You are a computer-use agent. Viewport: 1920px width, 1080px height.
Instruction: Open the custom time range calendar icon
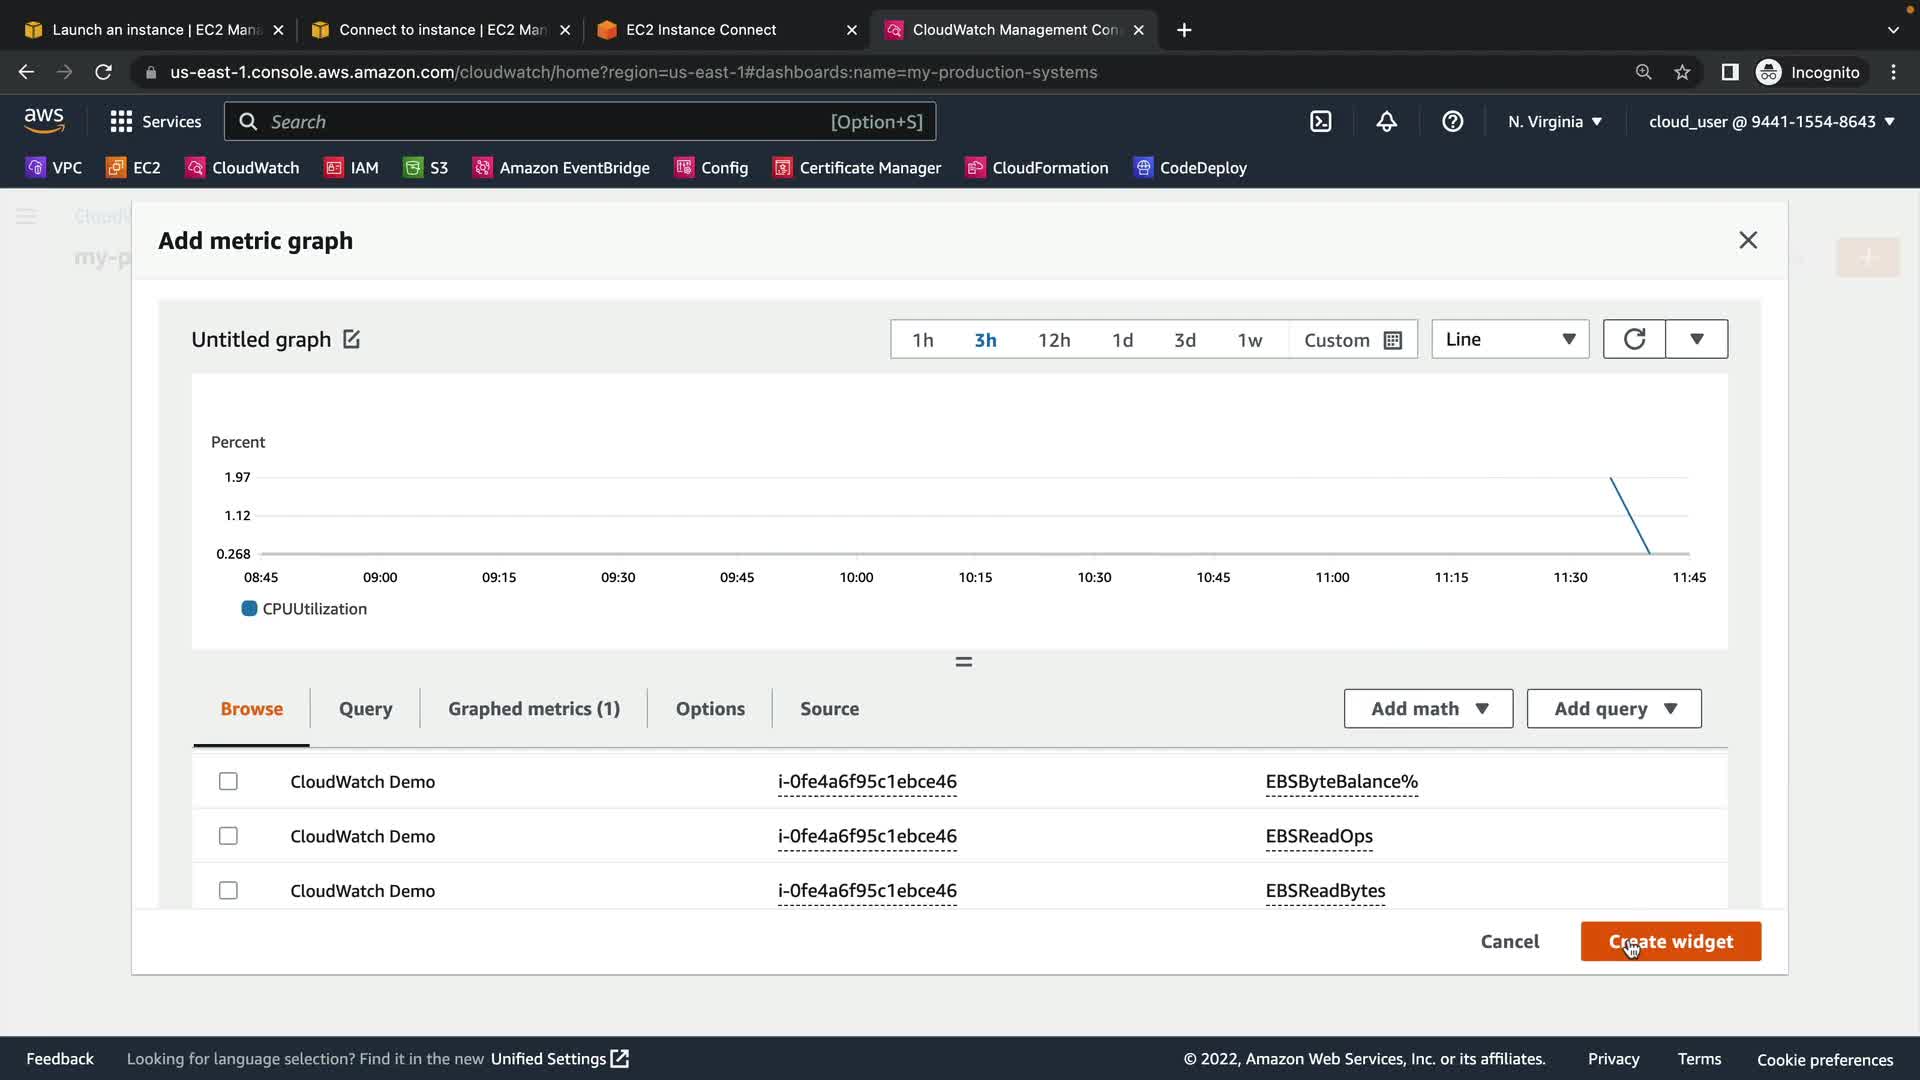(x=1392, y=340)
